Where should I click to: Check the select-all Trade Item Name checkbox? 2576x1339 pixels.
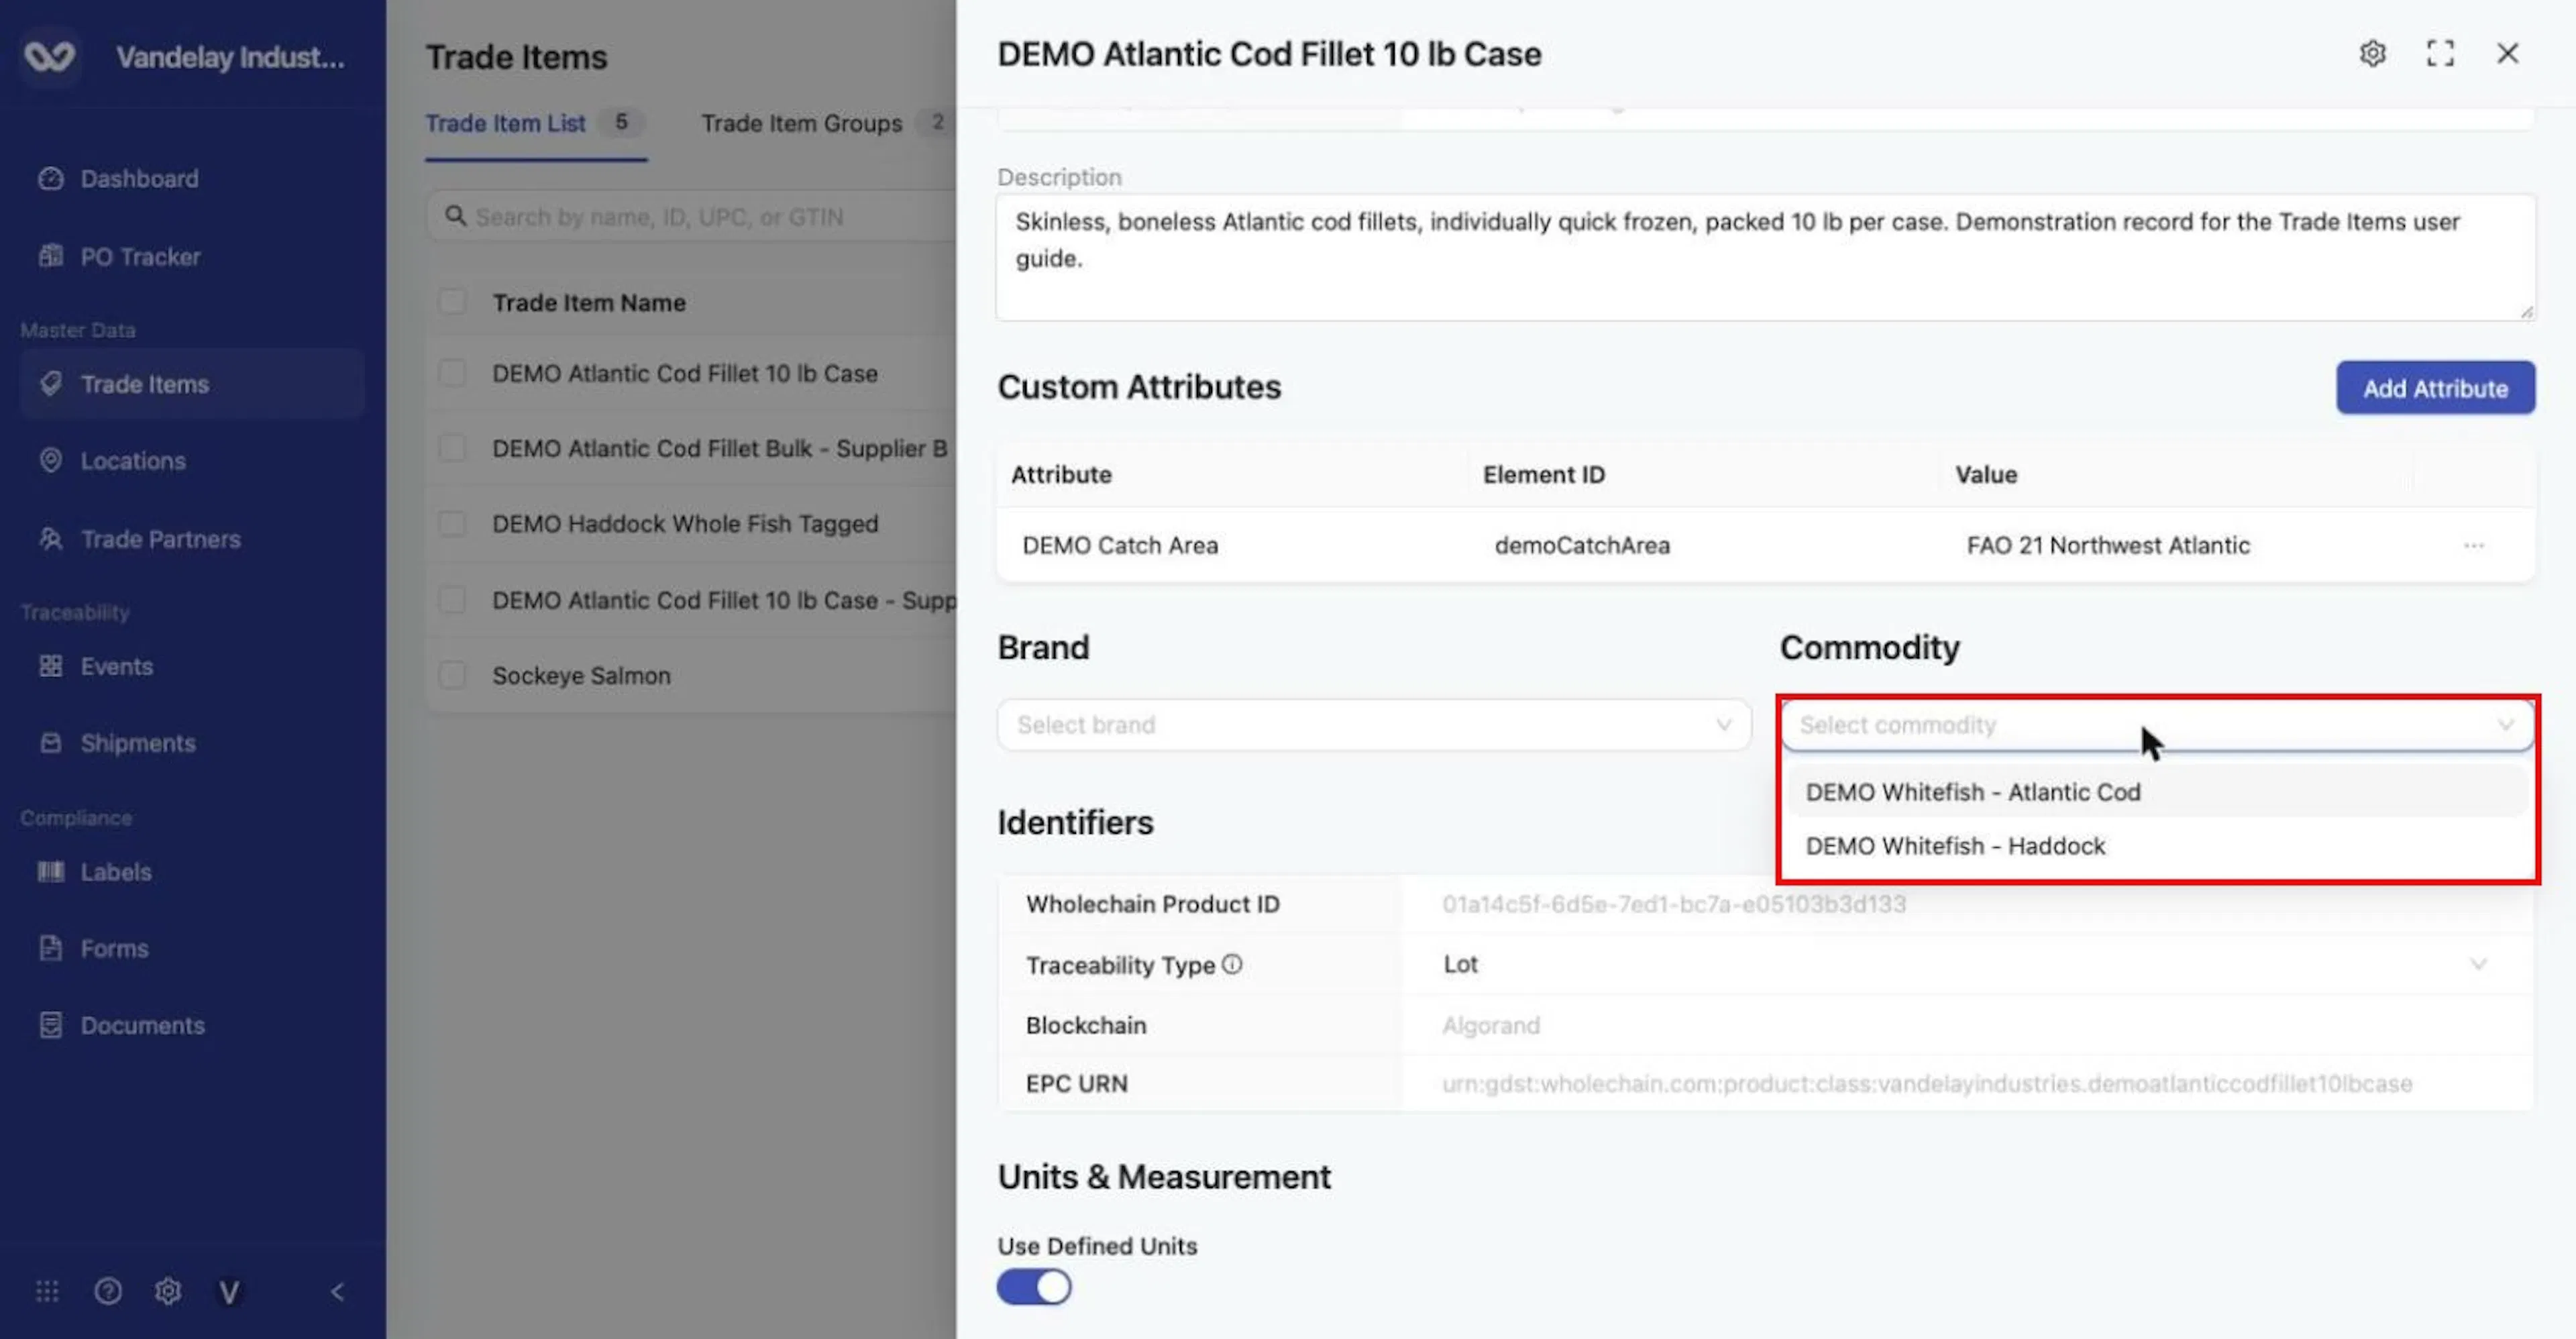tap(452, 302)
